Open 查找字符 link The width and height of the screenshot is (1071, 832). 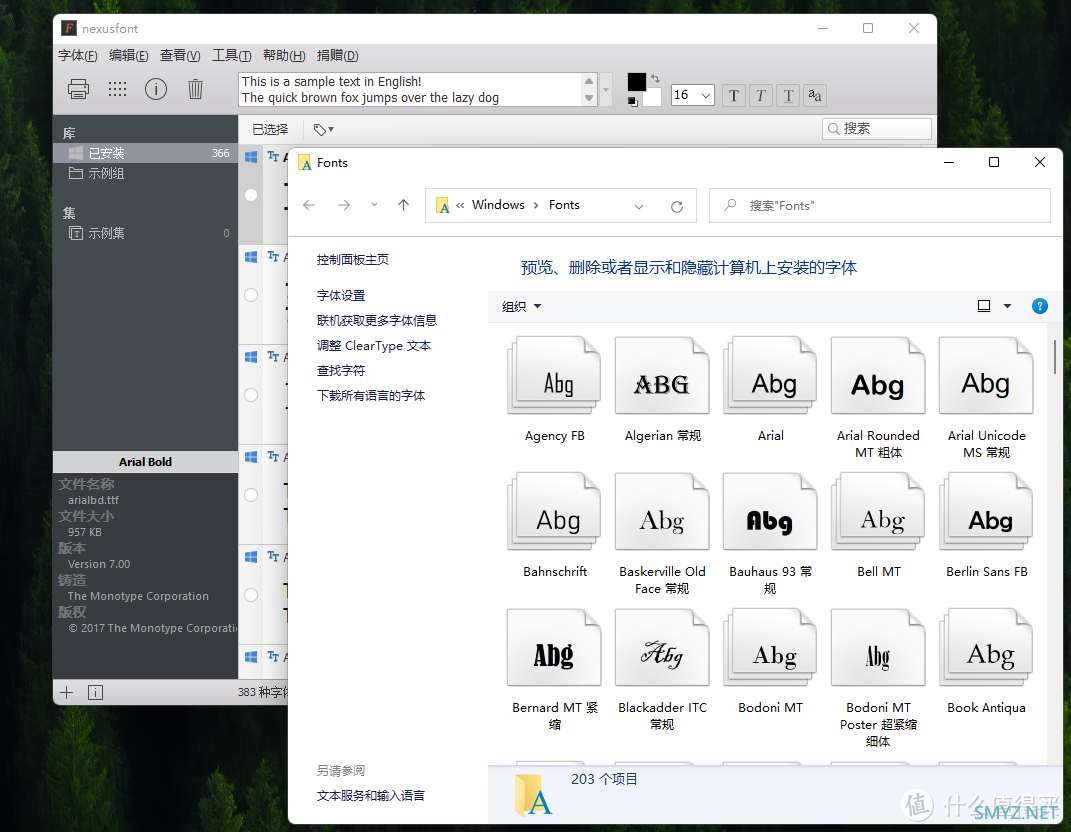[x=341, y=371]
